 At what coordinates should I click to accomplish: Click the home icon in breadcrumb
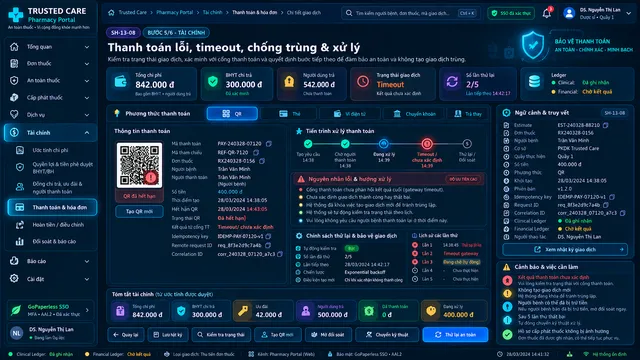pyautogui.click(x=111, y=13)
